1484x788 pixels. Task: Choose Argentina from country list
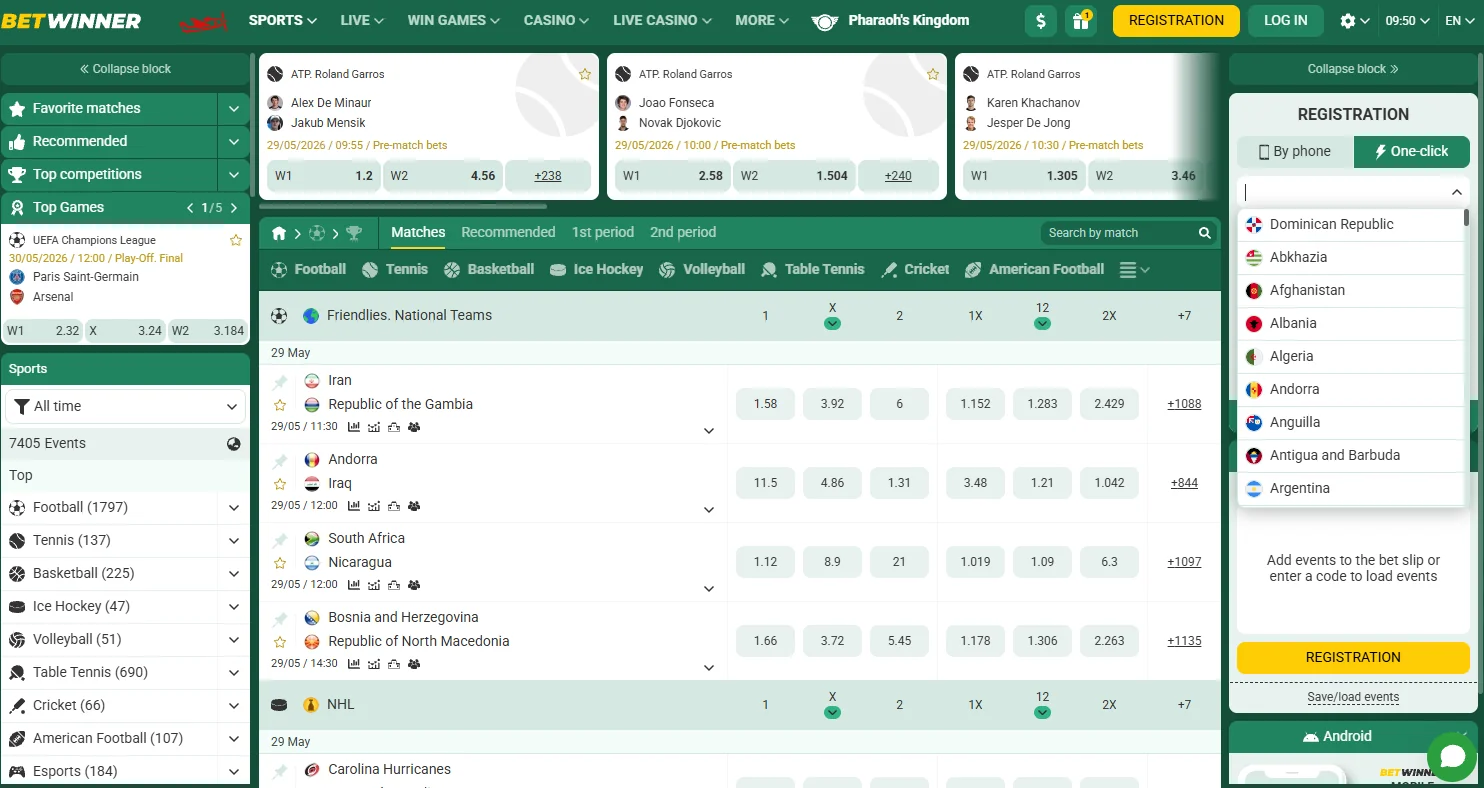[x=1350, y=488]
